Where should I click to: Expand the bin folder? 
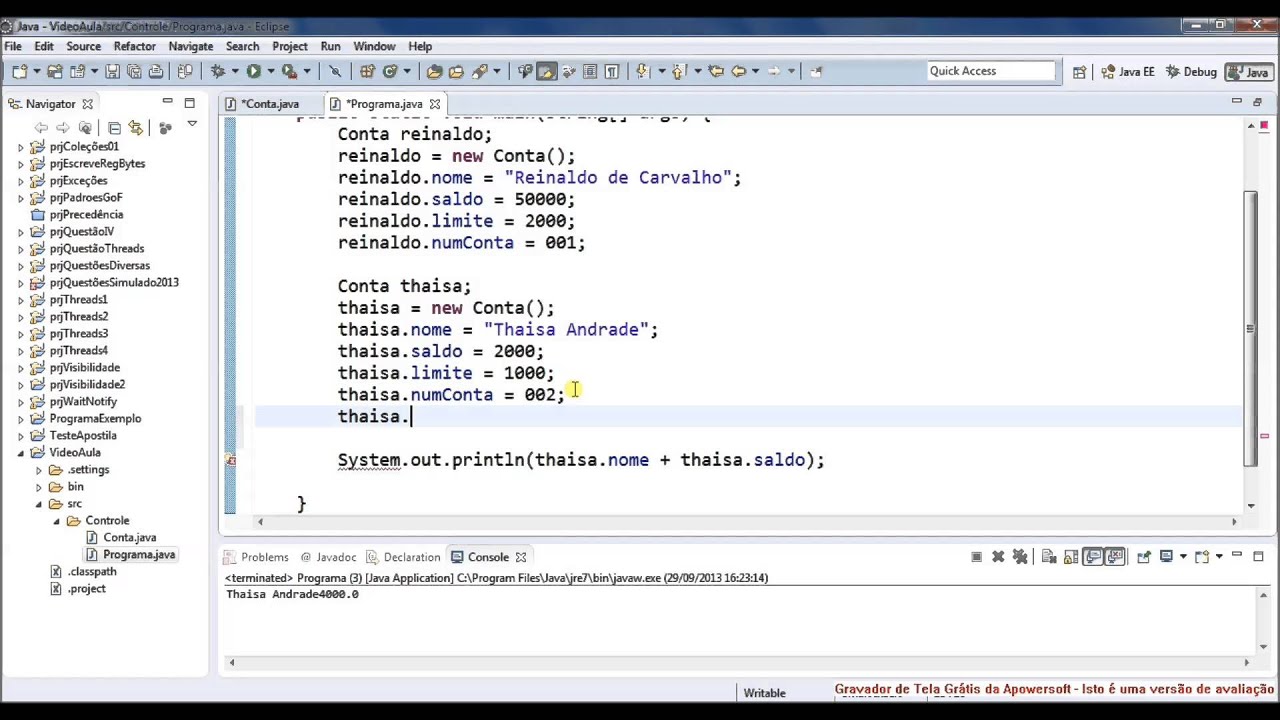[41, 487]
